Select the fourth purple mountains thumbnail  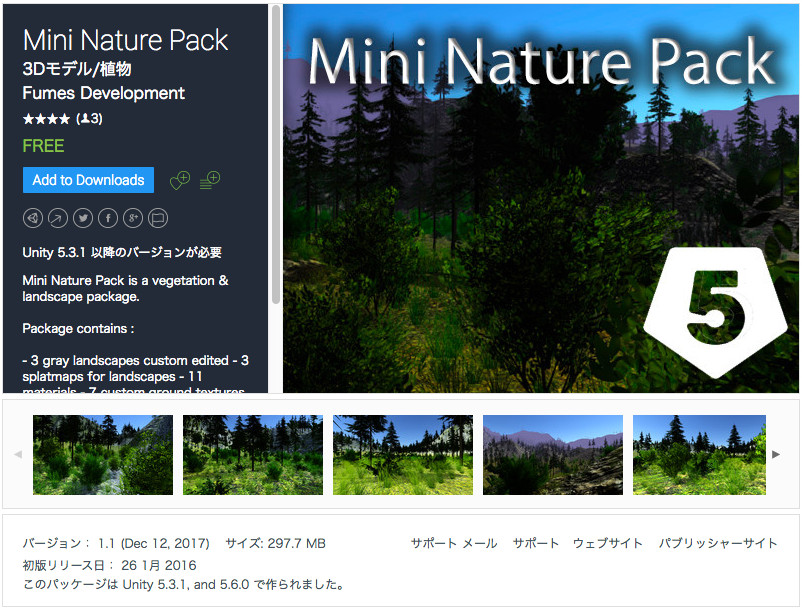tap(553, 455)
